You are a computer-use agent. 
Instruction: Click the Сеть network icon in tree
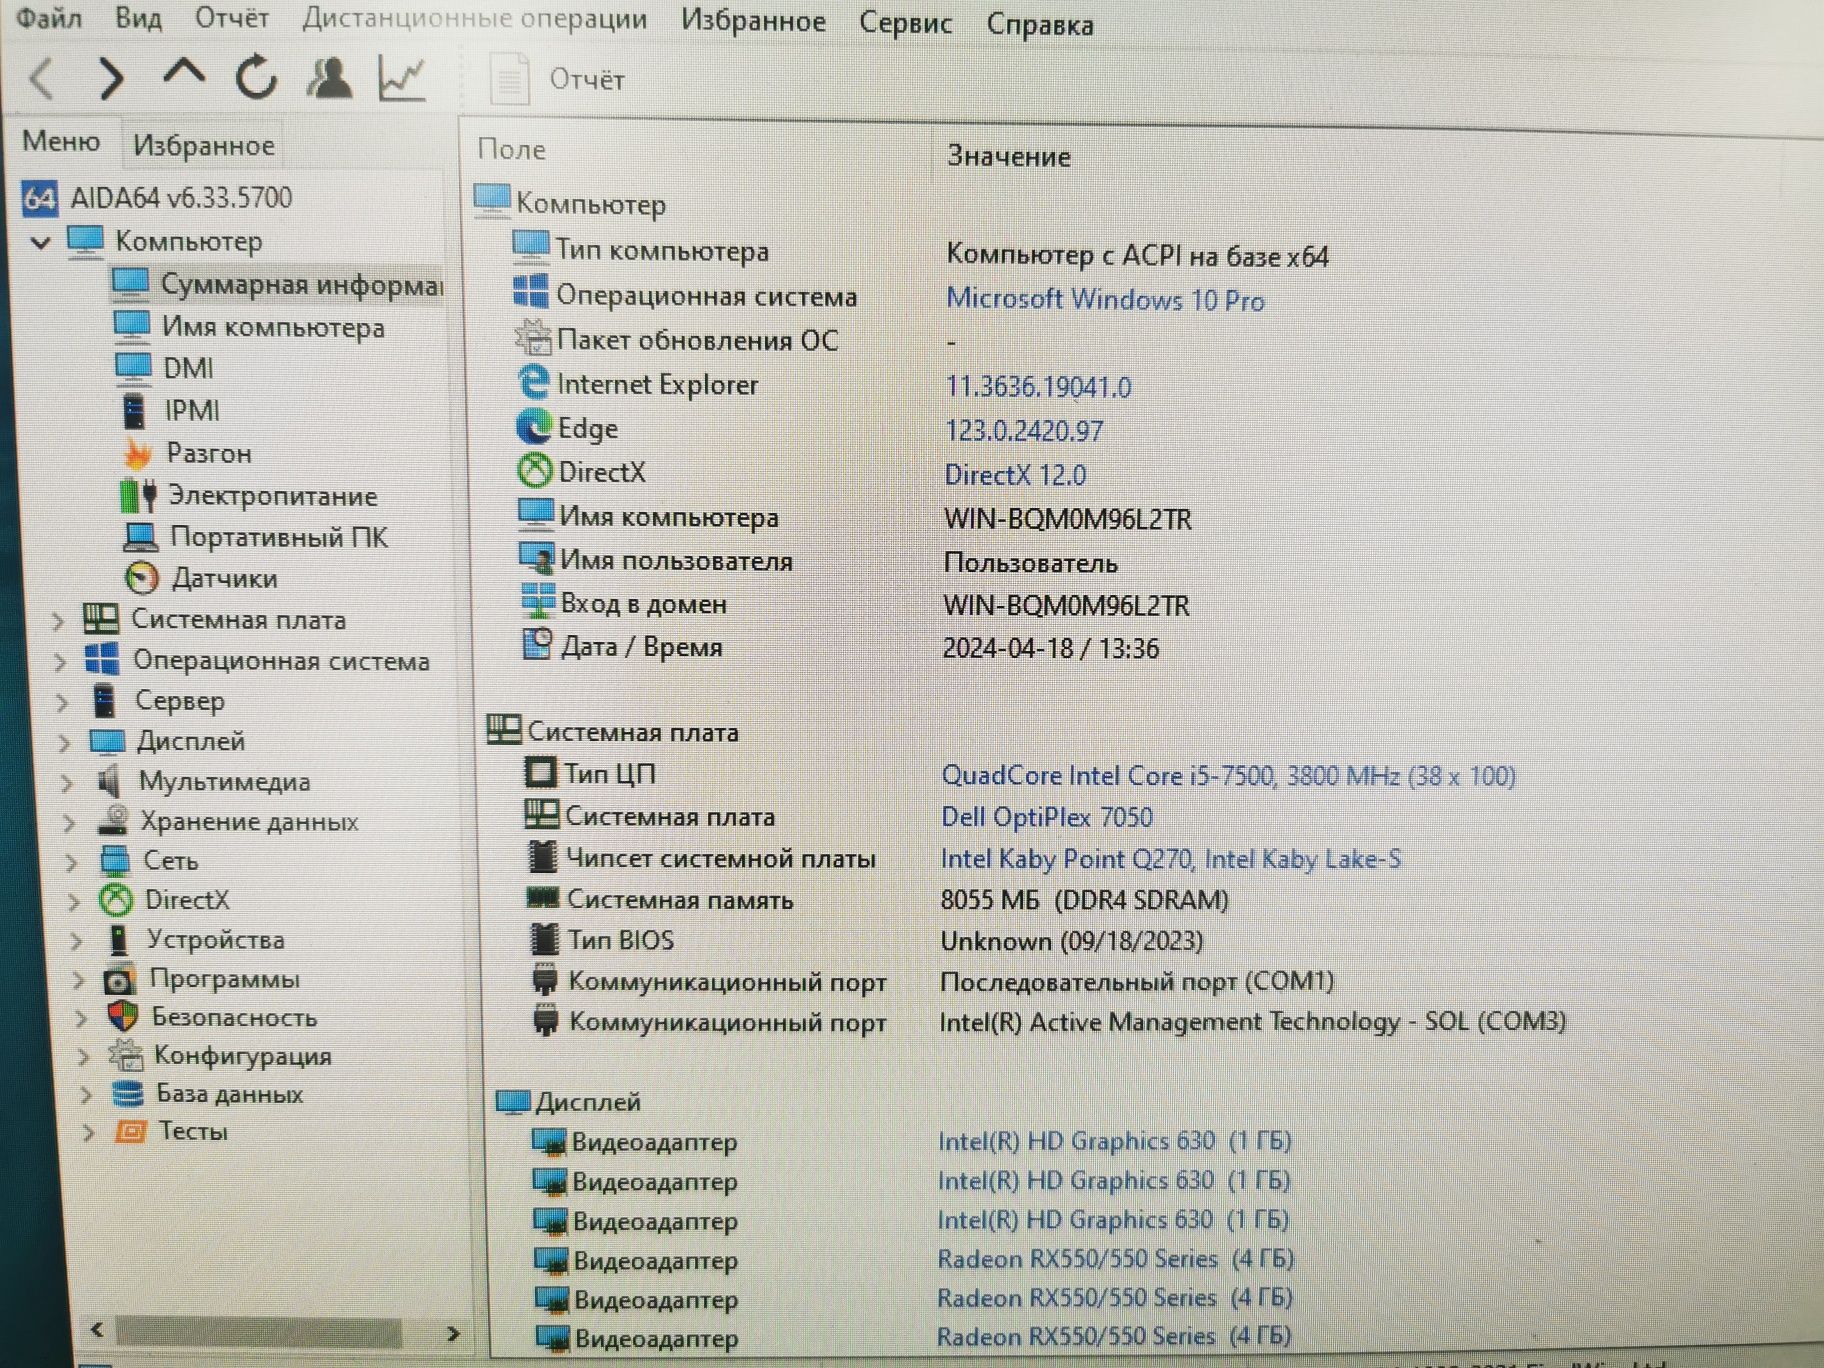click(115, 860)
